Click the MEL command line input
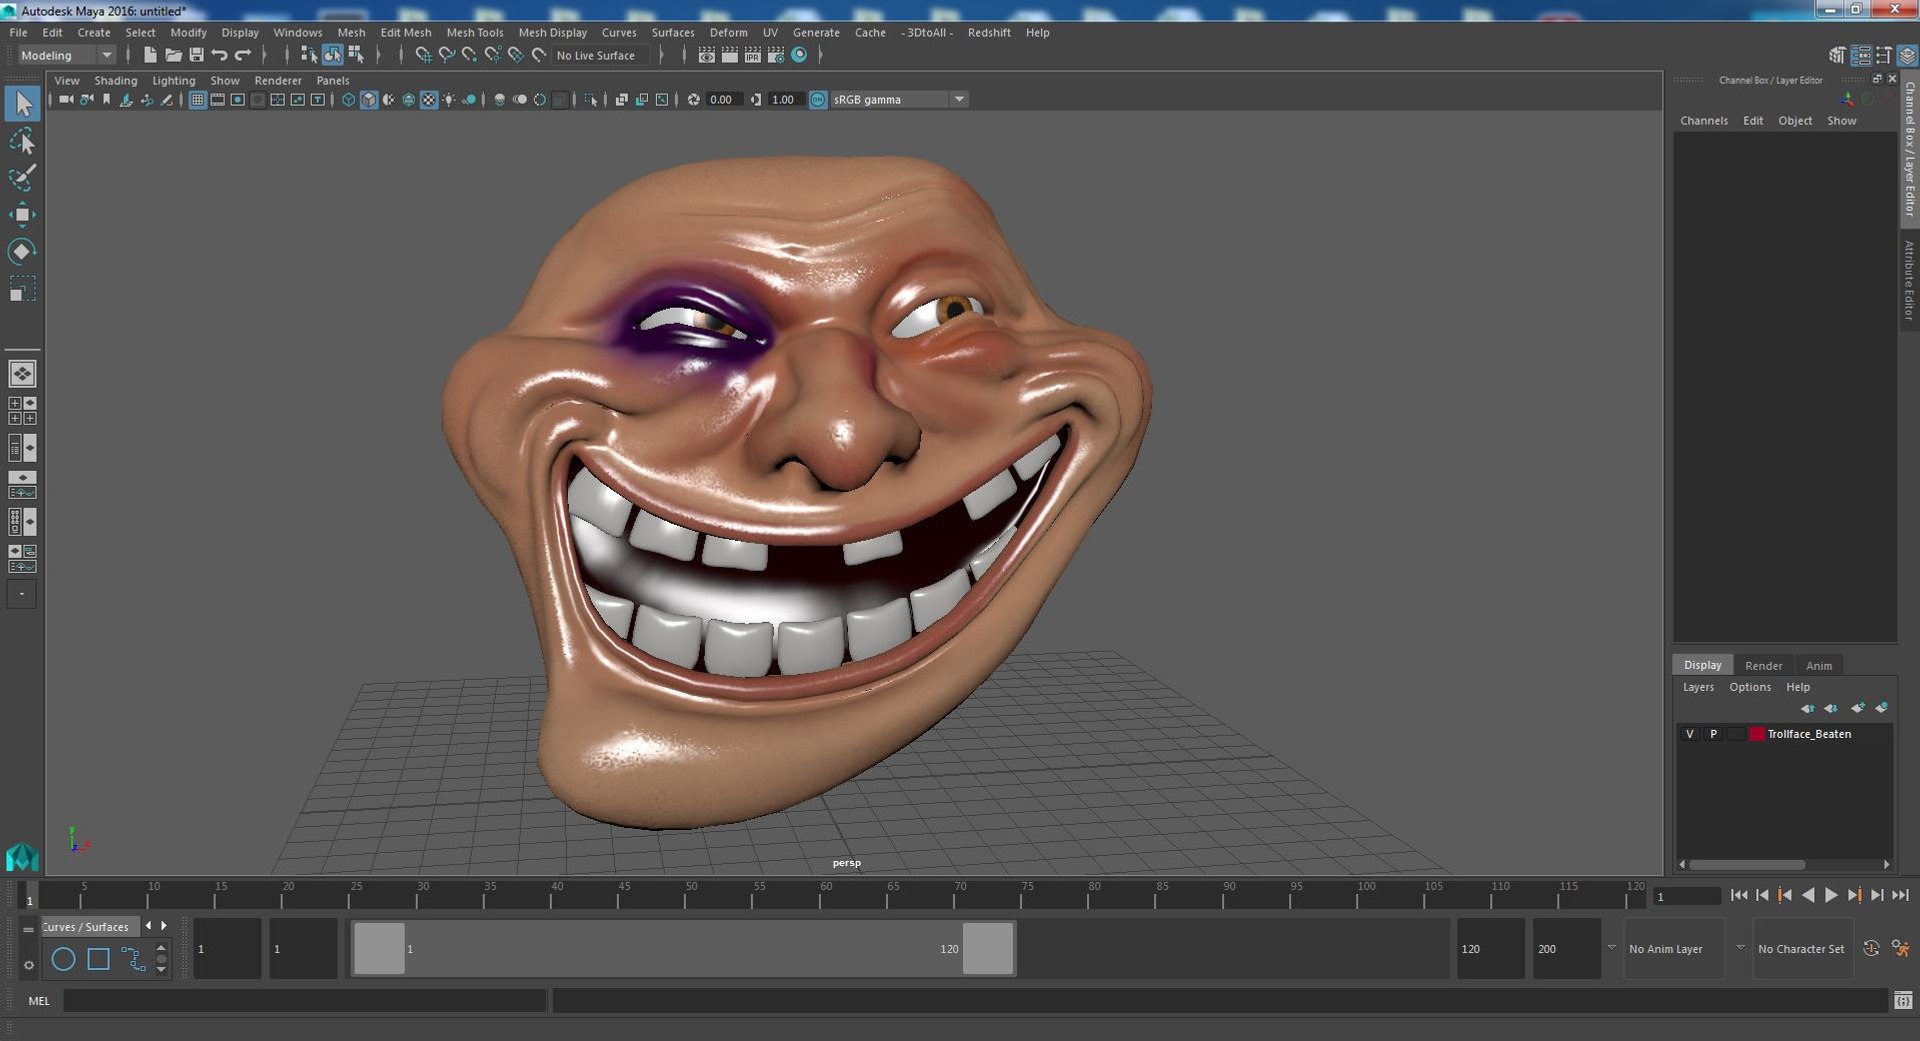Viewport: 1920px width, 1041px height. point(305,1000)
